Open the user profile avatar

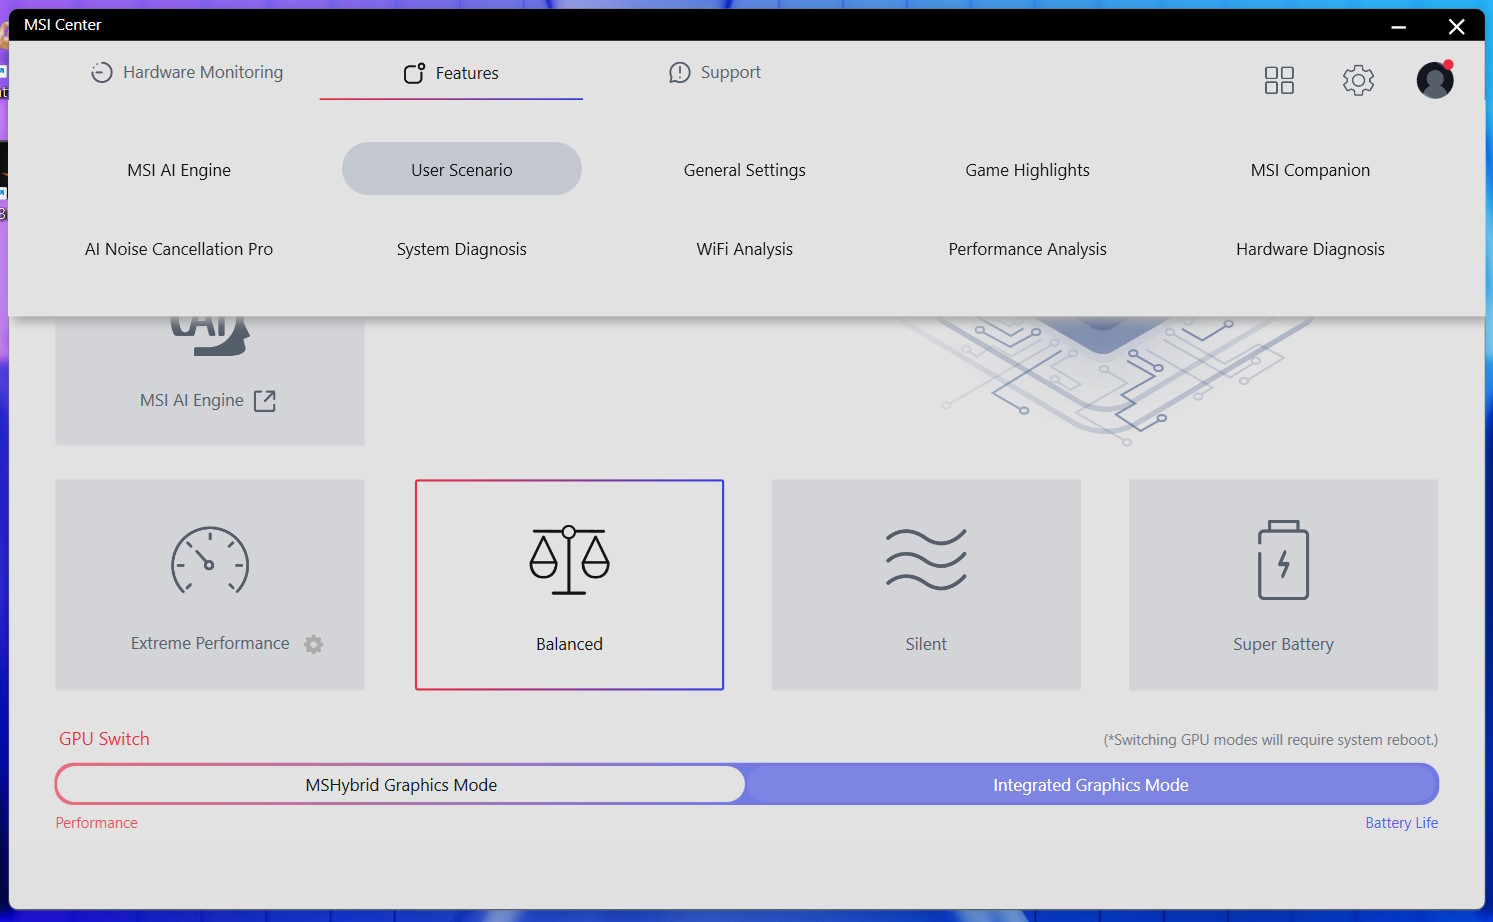[1435, 80]
